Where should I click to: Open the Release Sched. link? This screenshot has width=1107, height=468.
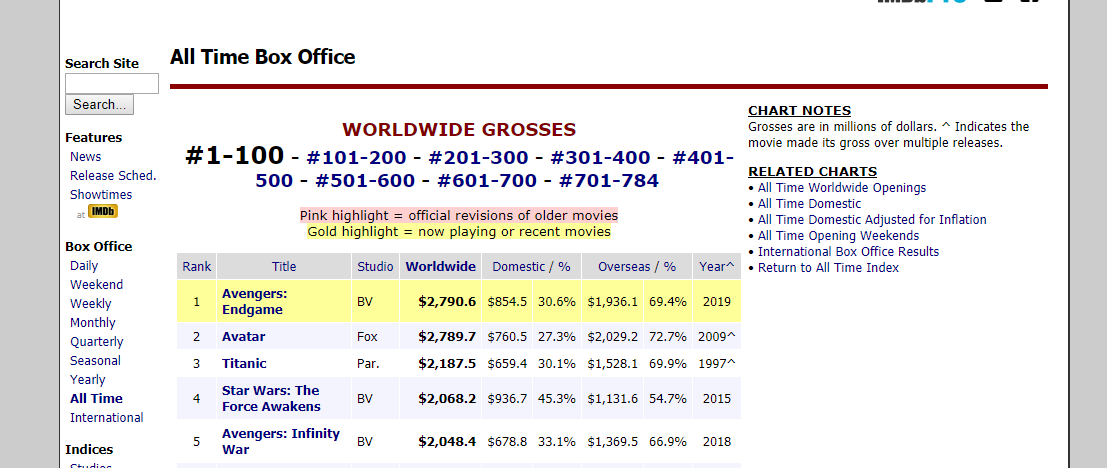point(113,176)
